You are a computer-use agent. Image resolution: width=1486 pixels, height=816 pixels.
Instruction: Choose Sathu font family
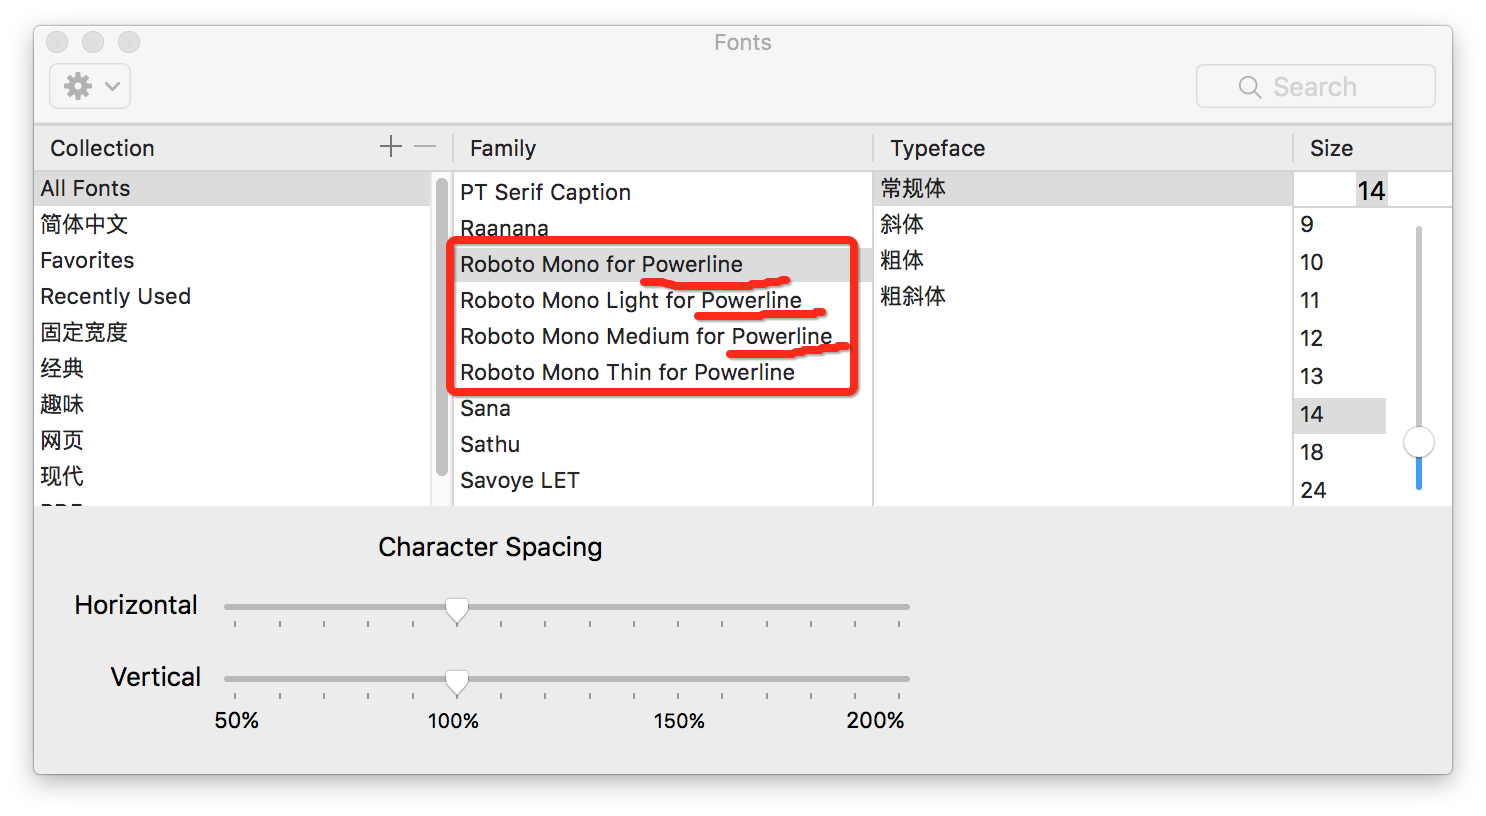click(x=662, y=444)
